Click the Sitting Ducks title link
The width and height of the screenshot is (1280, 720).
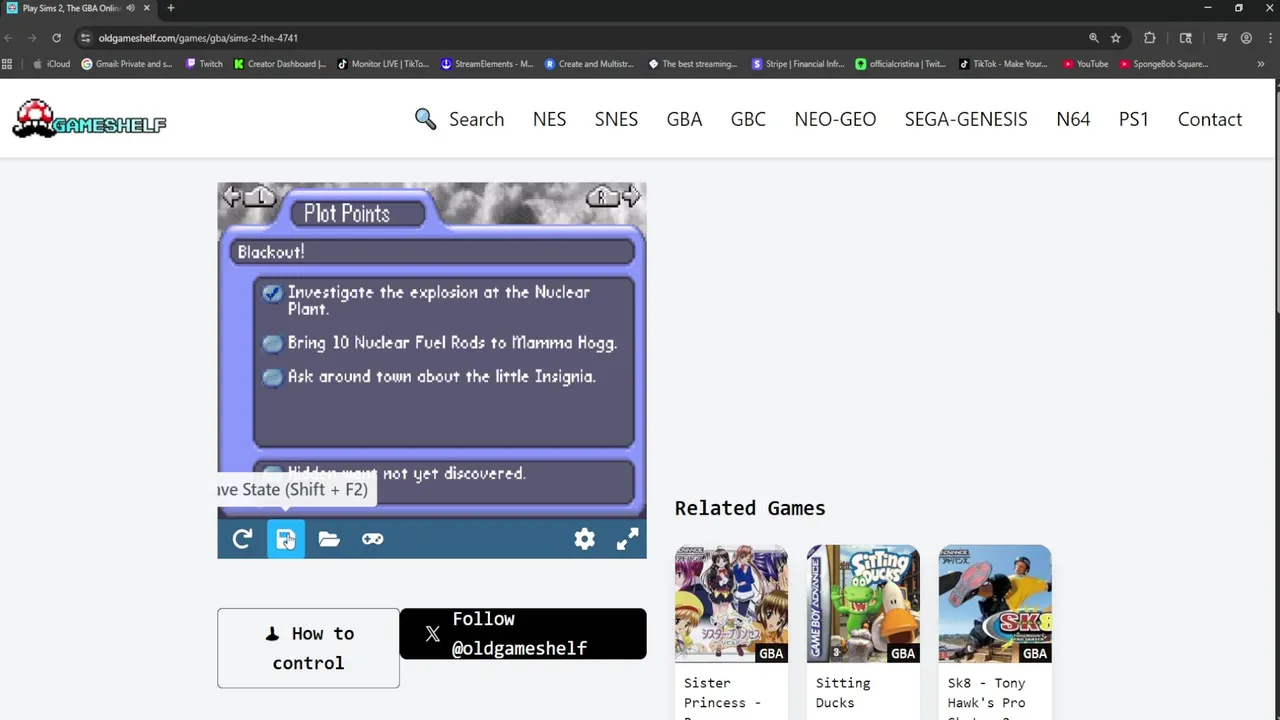pos(843,693)
